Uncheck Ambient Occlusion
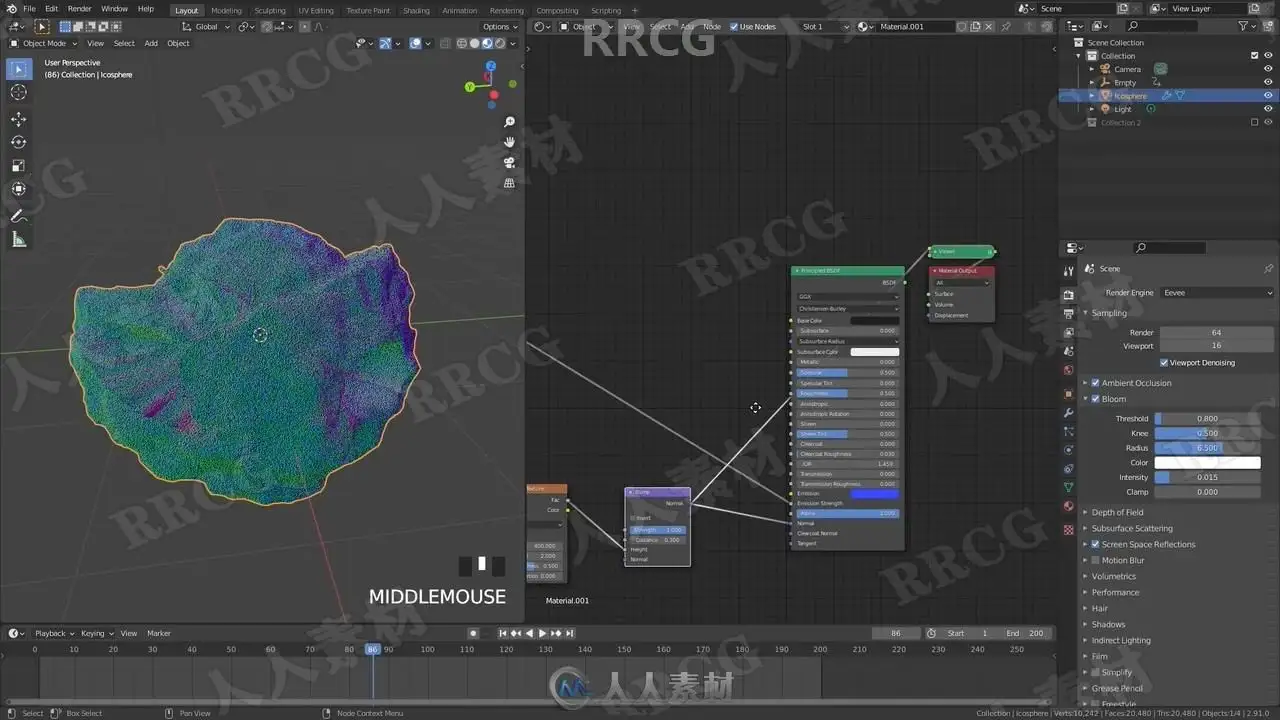 point(1095,383)
